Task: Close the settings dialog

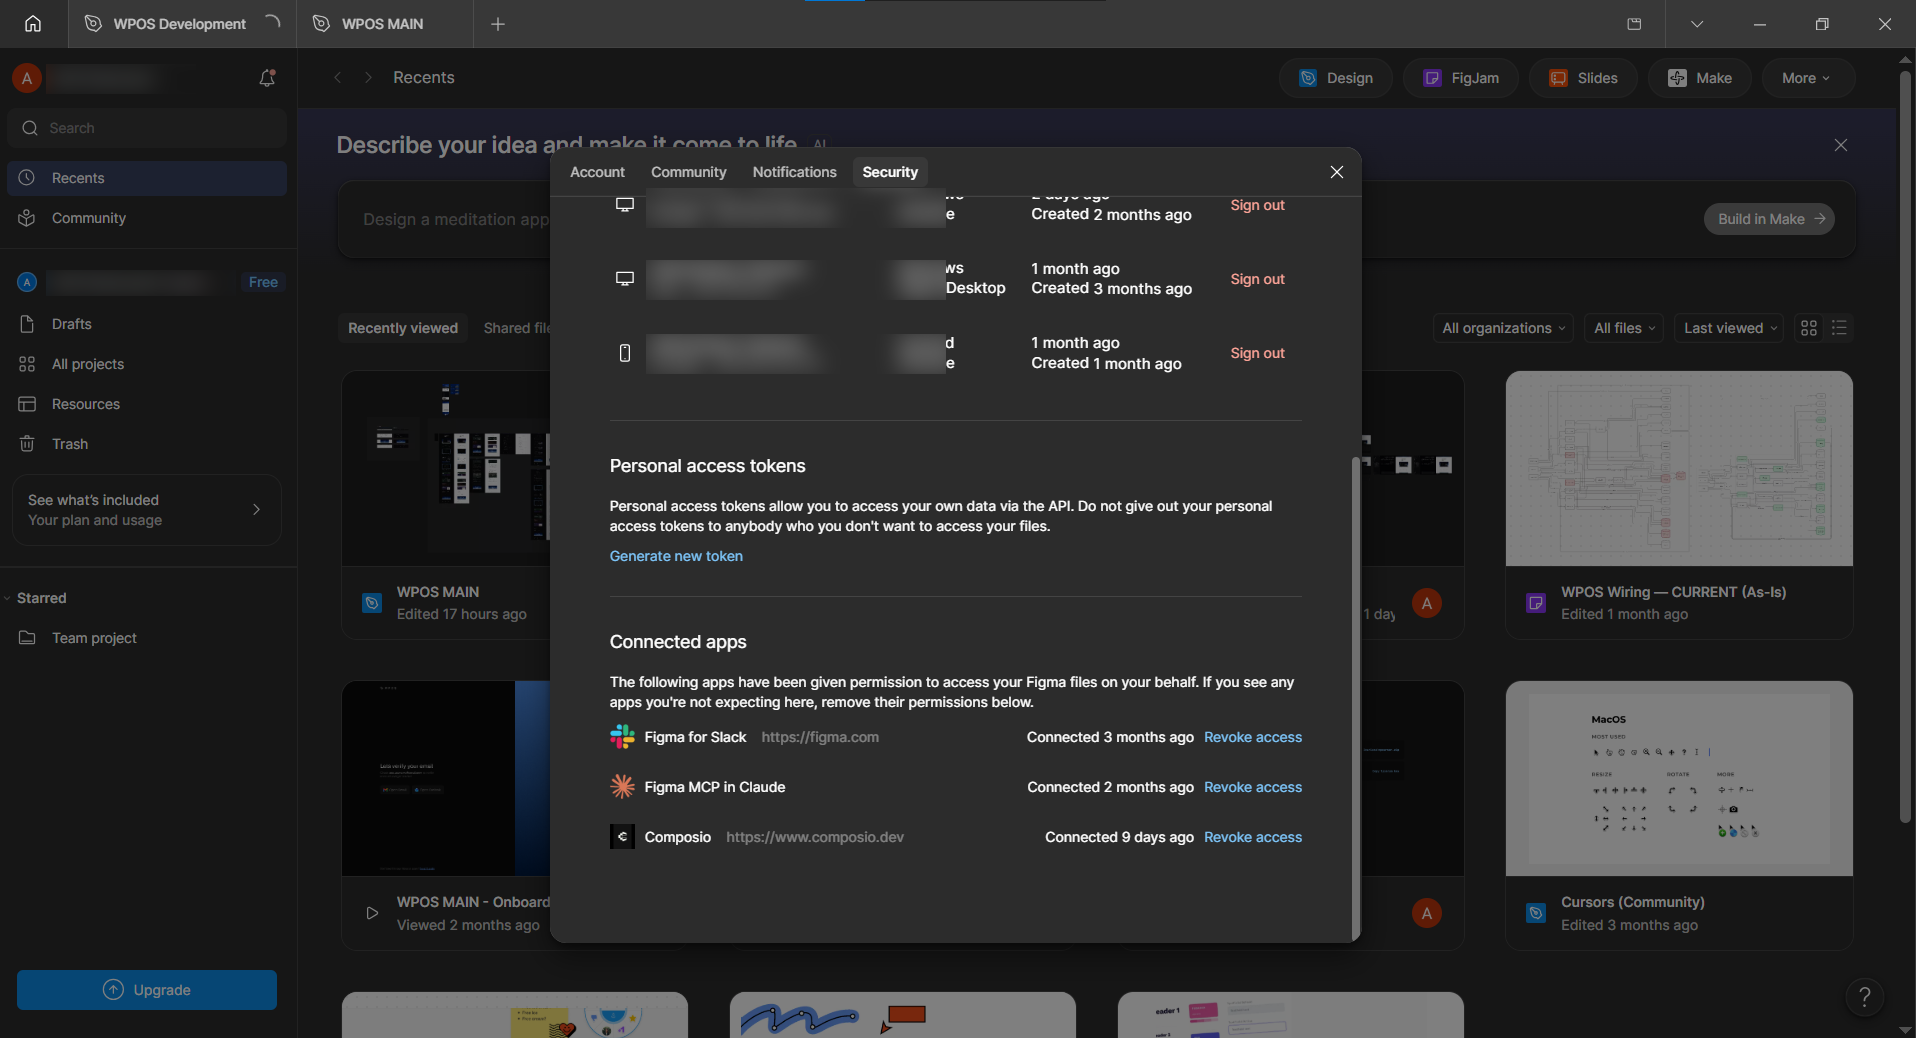Action: (1337, 172)
